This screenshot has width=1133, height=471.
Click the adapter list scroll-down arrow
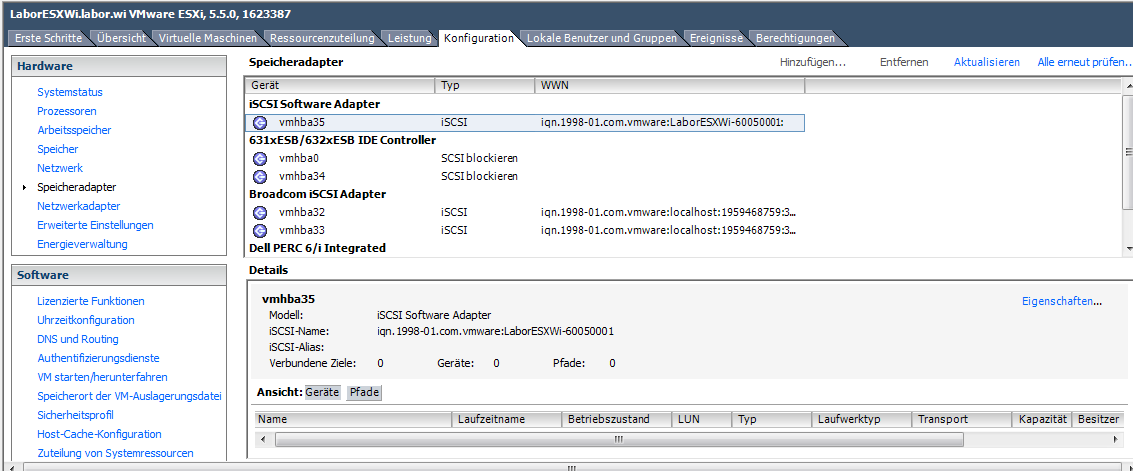(1128, 249)
